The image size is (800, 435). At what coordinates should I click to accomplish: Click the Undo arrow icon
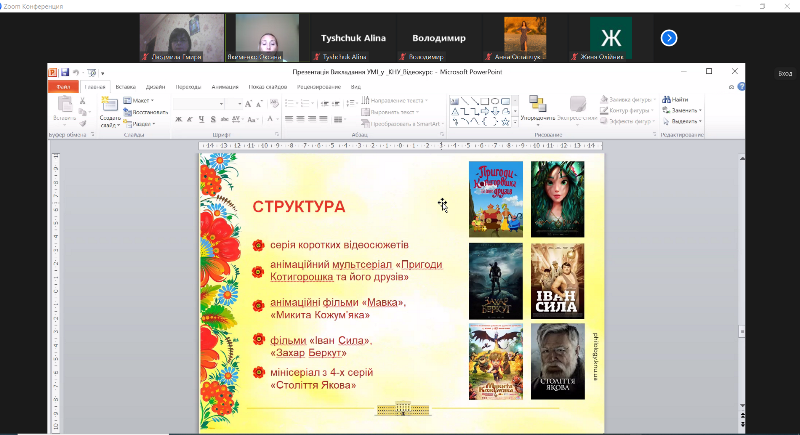(x=76, y=72)
